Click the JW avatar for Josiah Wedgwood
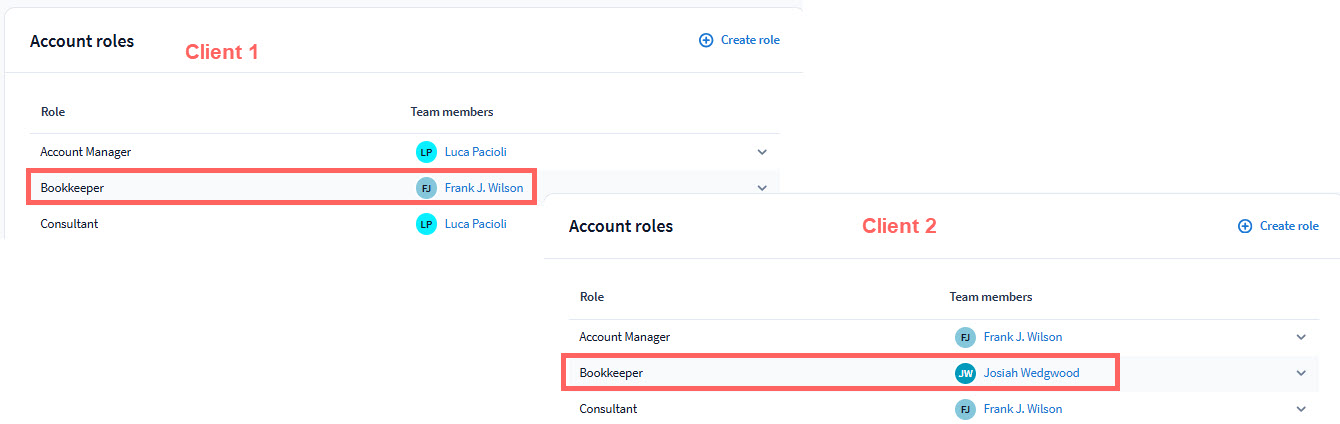1340x424 pixels. tap(965, 373)
